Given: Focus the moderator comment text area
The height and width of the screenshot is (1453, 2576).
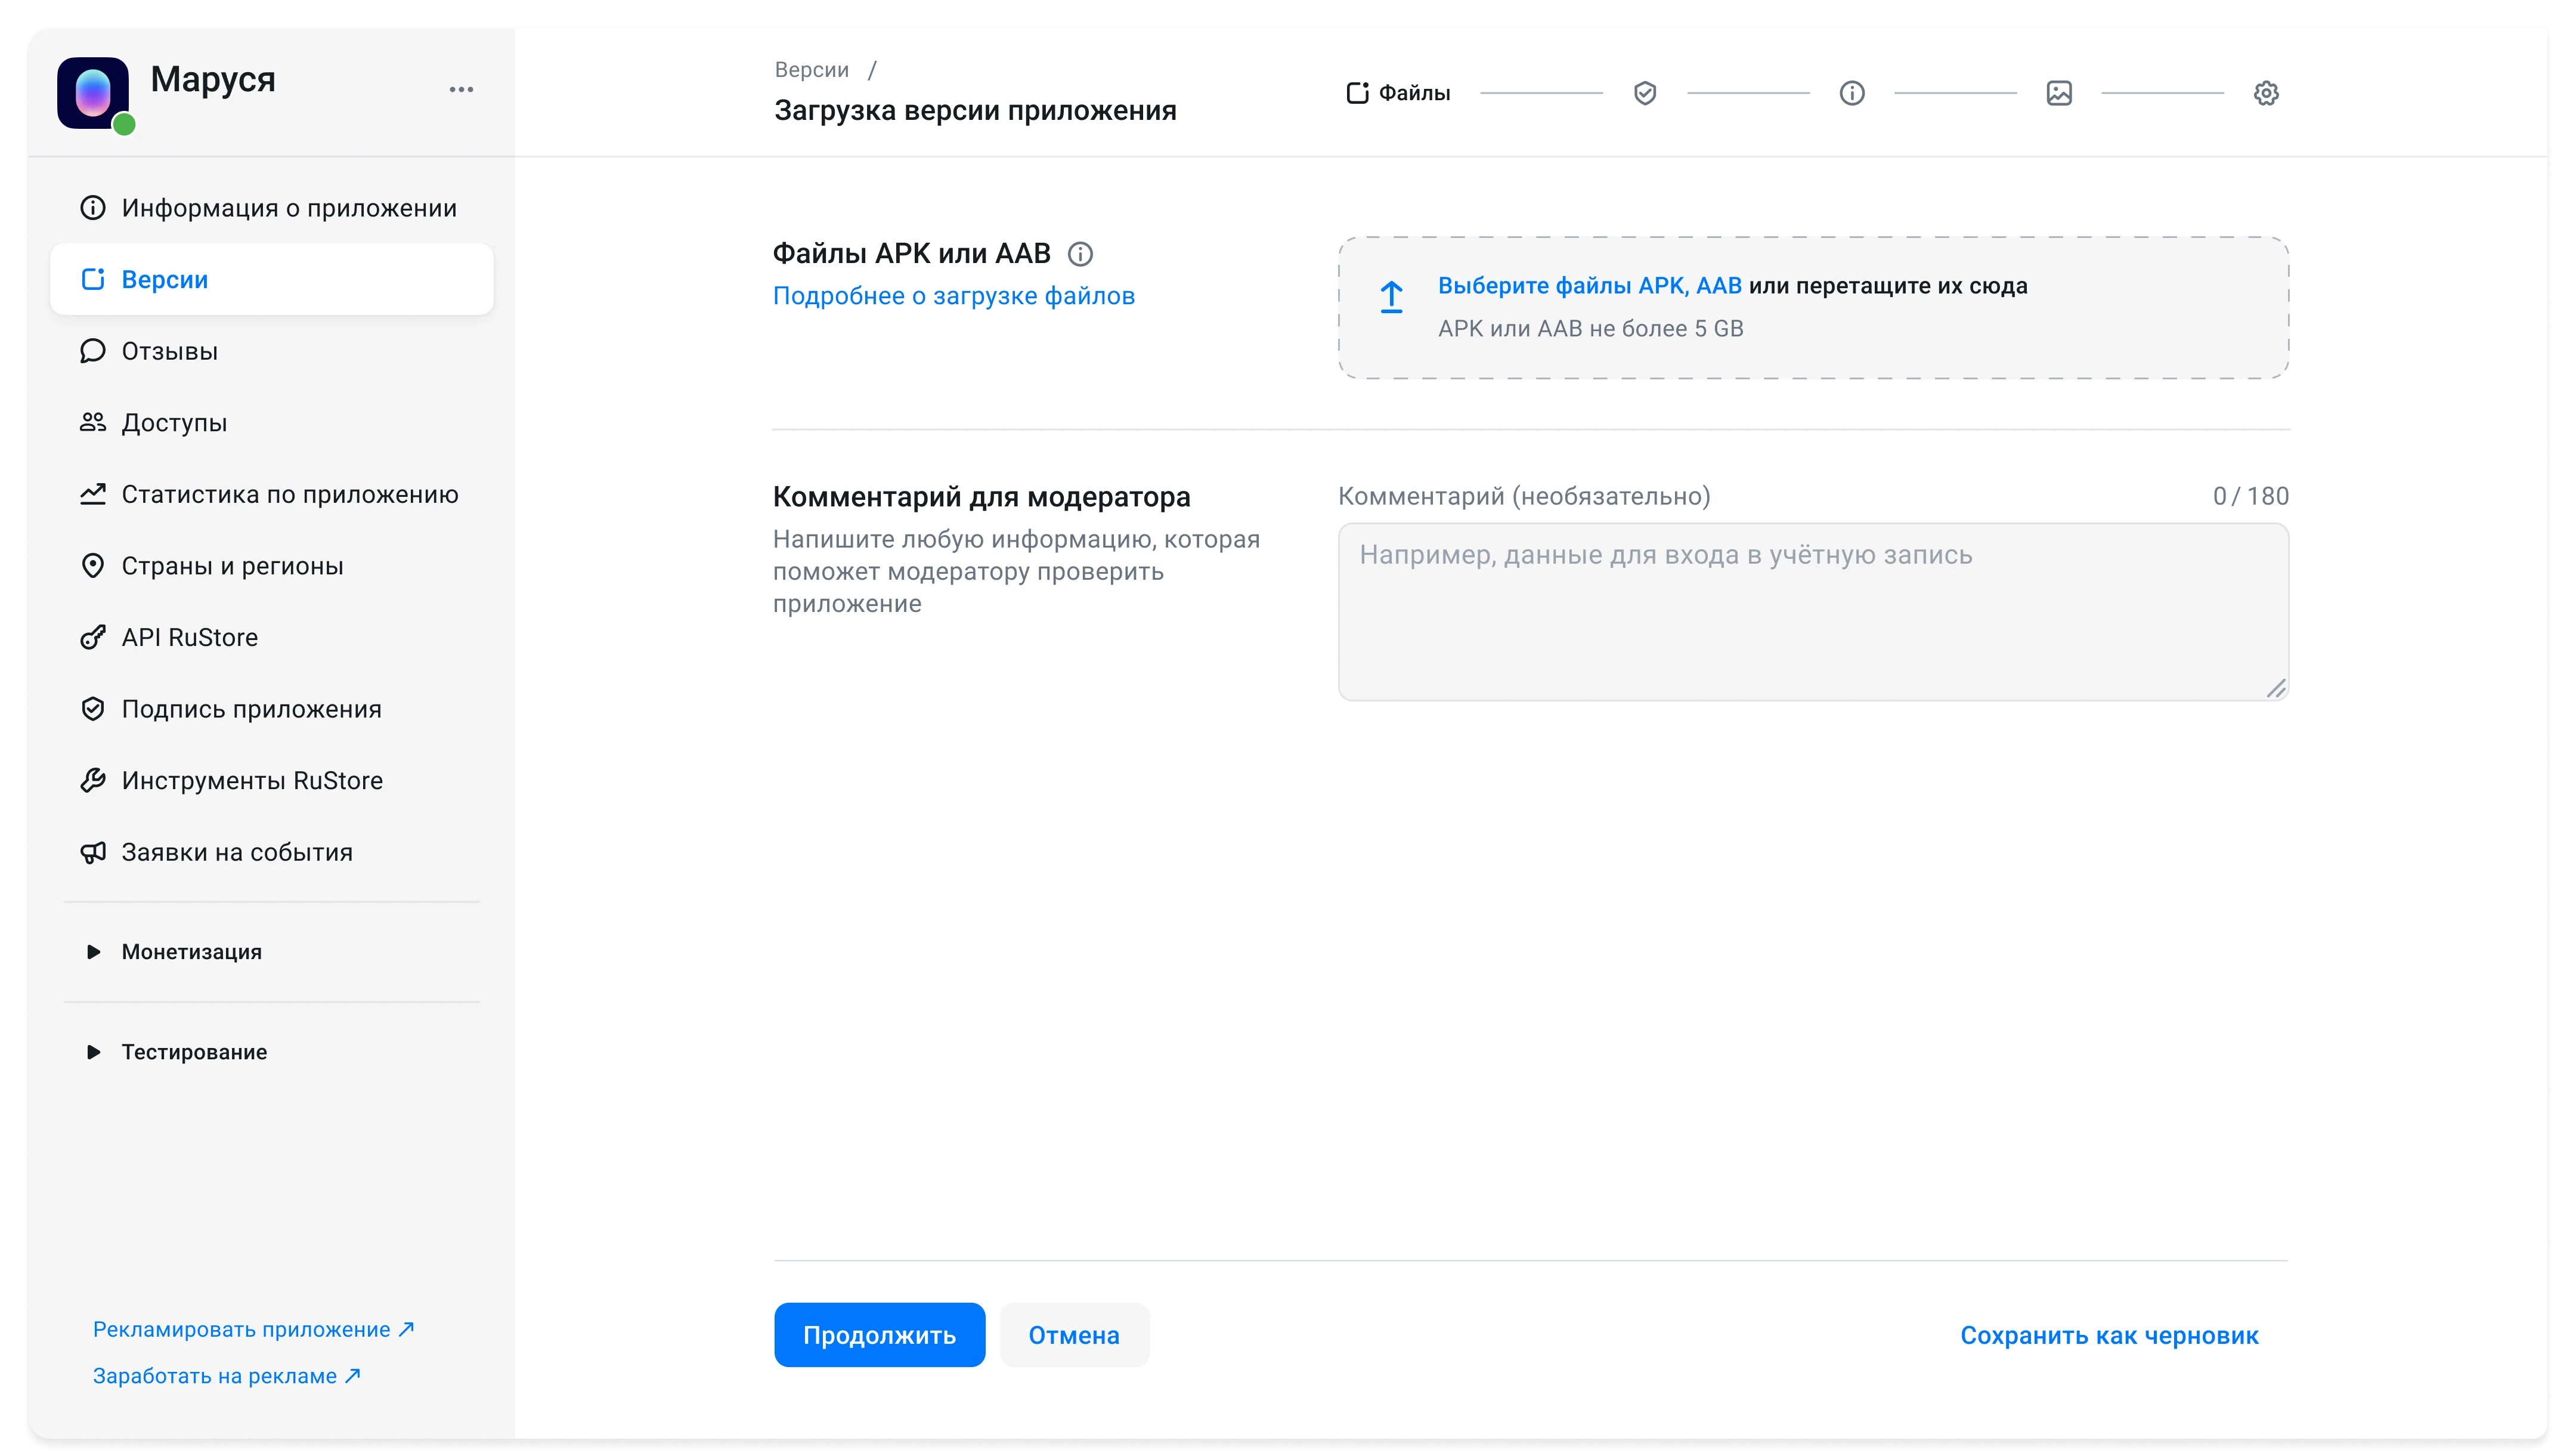Looking at the screenshot, I should pyautogui.click(x=1813, y=612).
